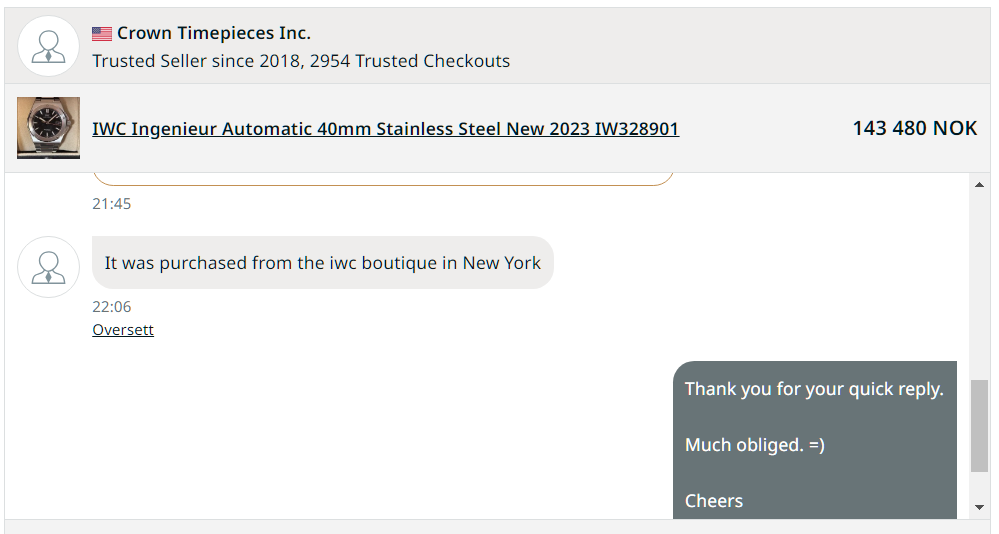Click the US flag icon
999x534 pixels.
[x=102, y=34]
